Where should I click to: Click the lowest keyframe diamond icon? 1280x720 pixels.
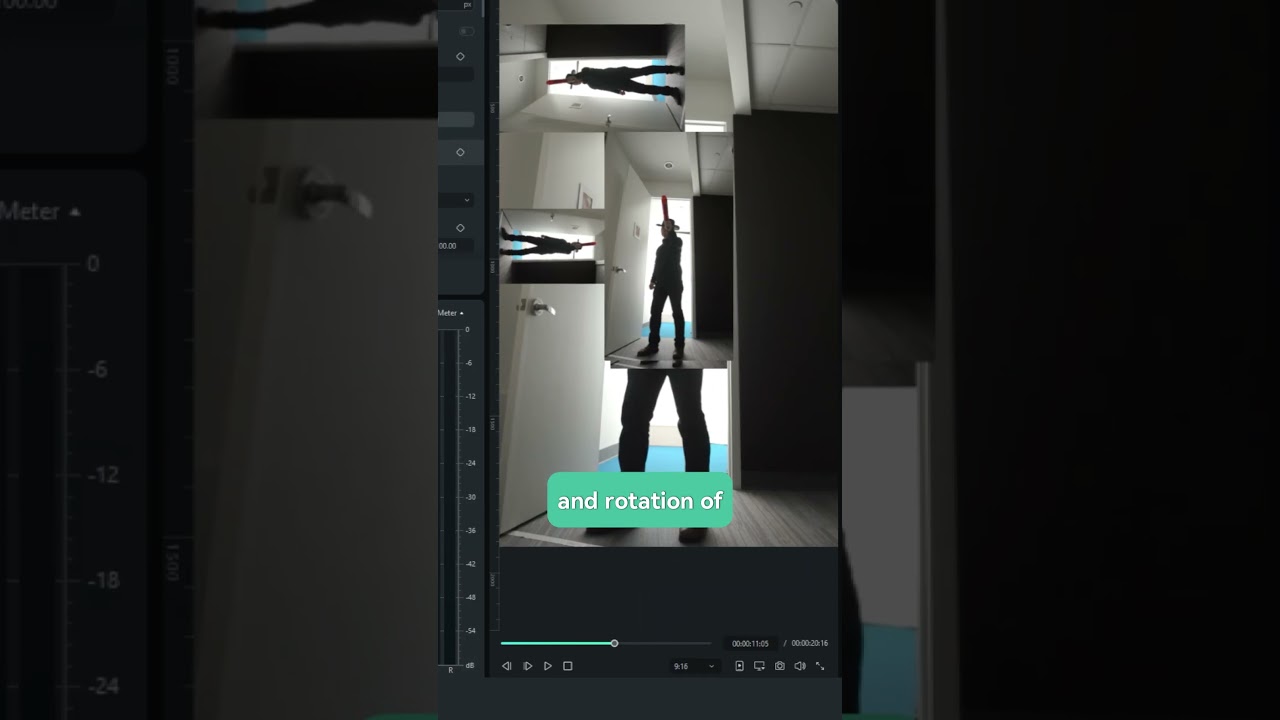(x=460, y=227)
